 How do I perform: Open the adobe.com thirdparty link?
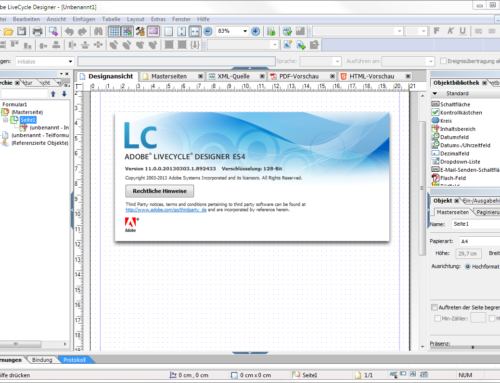click(x=166, y=210)
